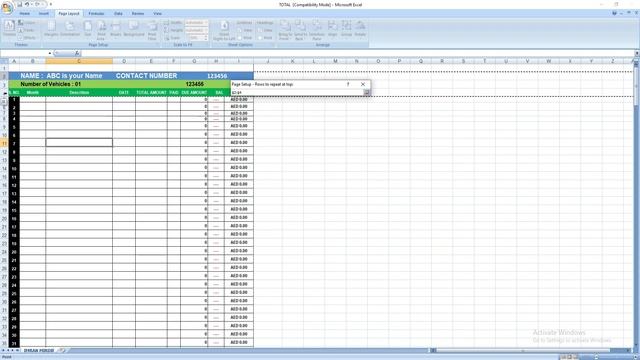The image size is (640, 360).
Task: Click the Description header cell
Action: [79, 93]
